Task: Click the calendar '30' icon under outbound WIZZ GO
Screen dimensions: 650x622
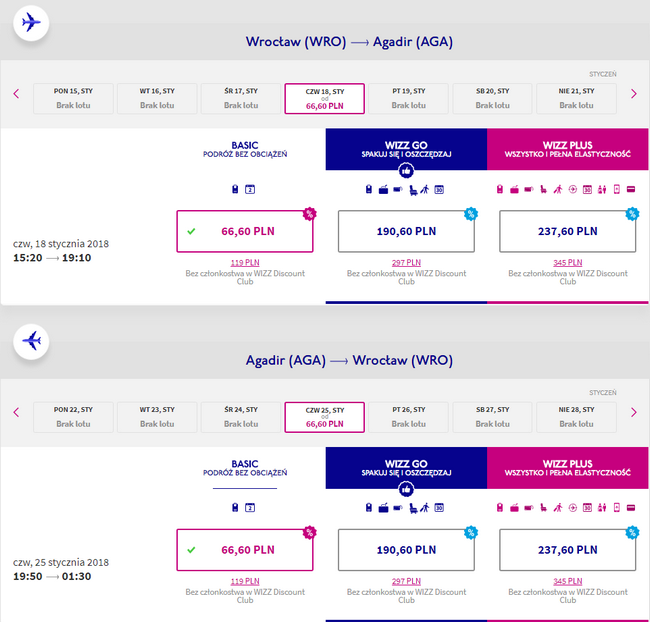Action: 439,190
